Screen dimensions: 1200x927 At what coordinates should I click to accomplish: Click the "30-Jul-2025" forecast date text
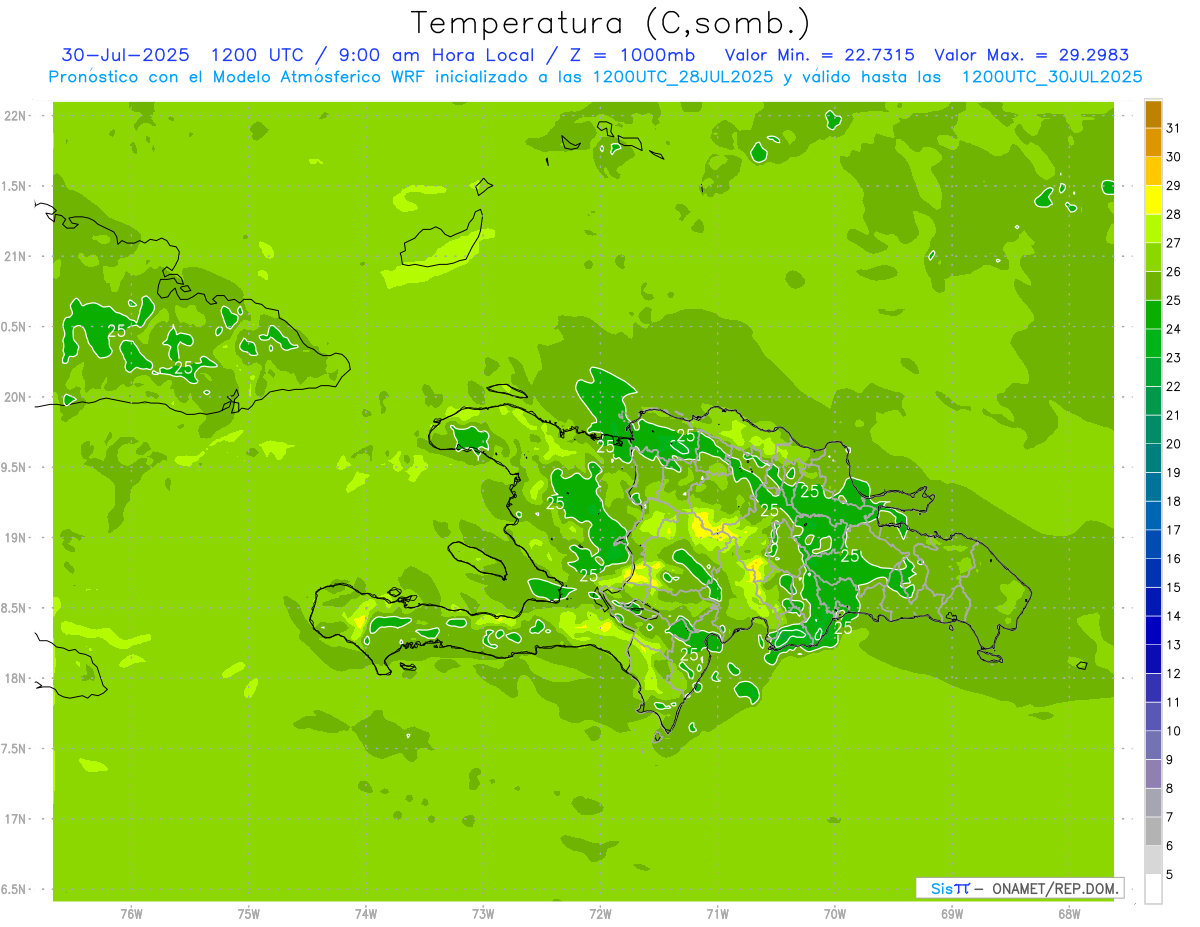click(x=124, y=55)
